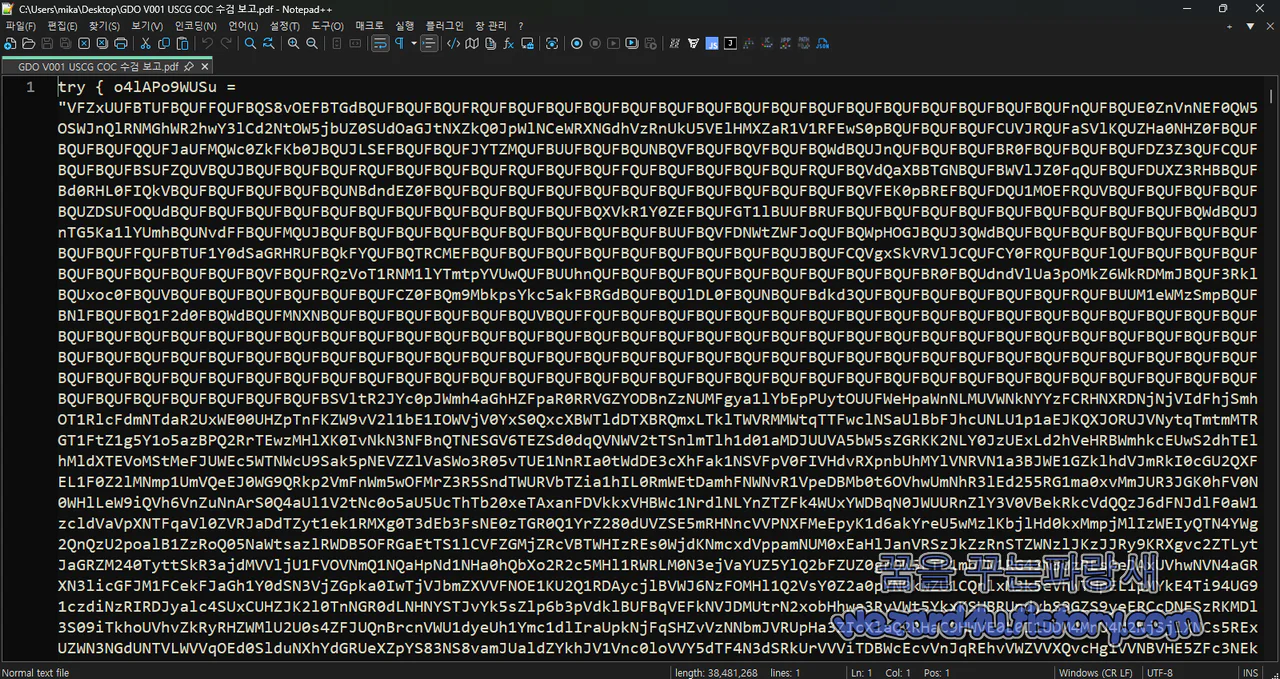Print the document via the Print icon
Screen dimensions: 1280x679
click(x=121, y=43)
